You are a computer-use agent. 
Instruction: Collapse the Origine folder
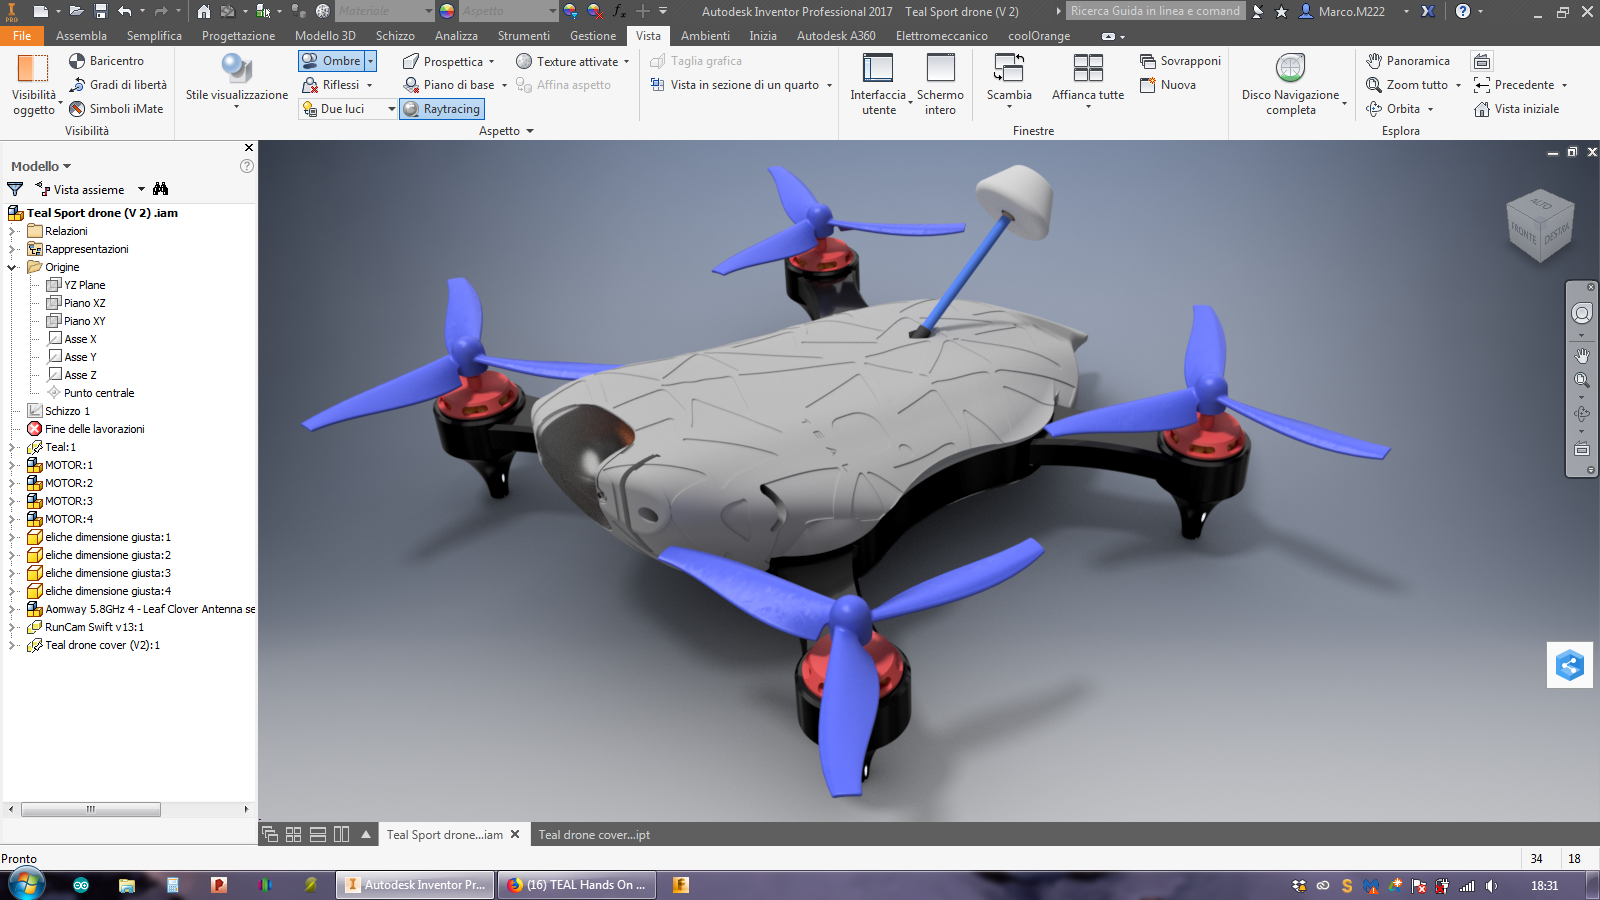pyautogui.click(x=12, y=267)
